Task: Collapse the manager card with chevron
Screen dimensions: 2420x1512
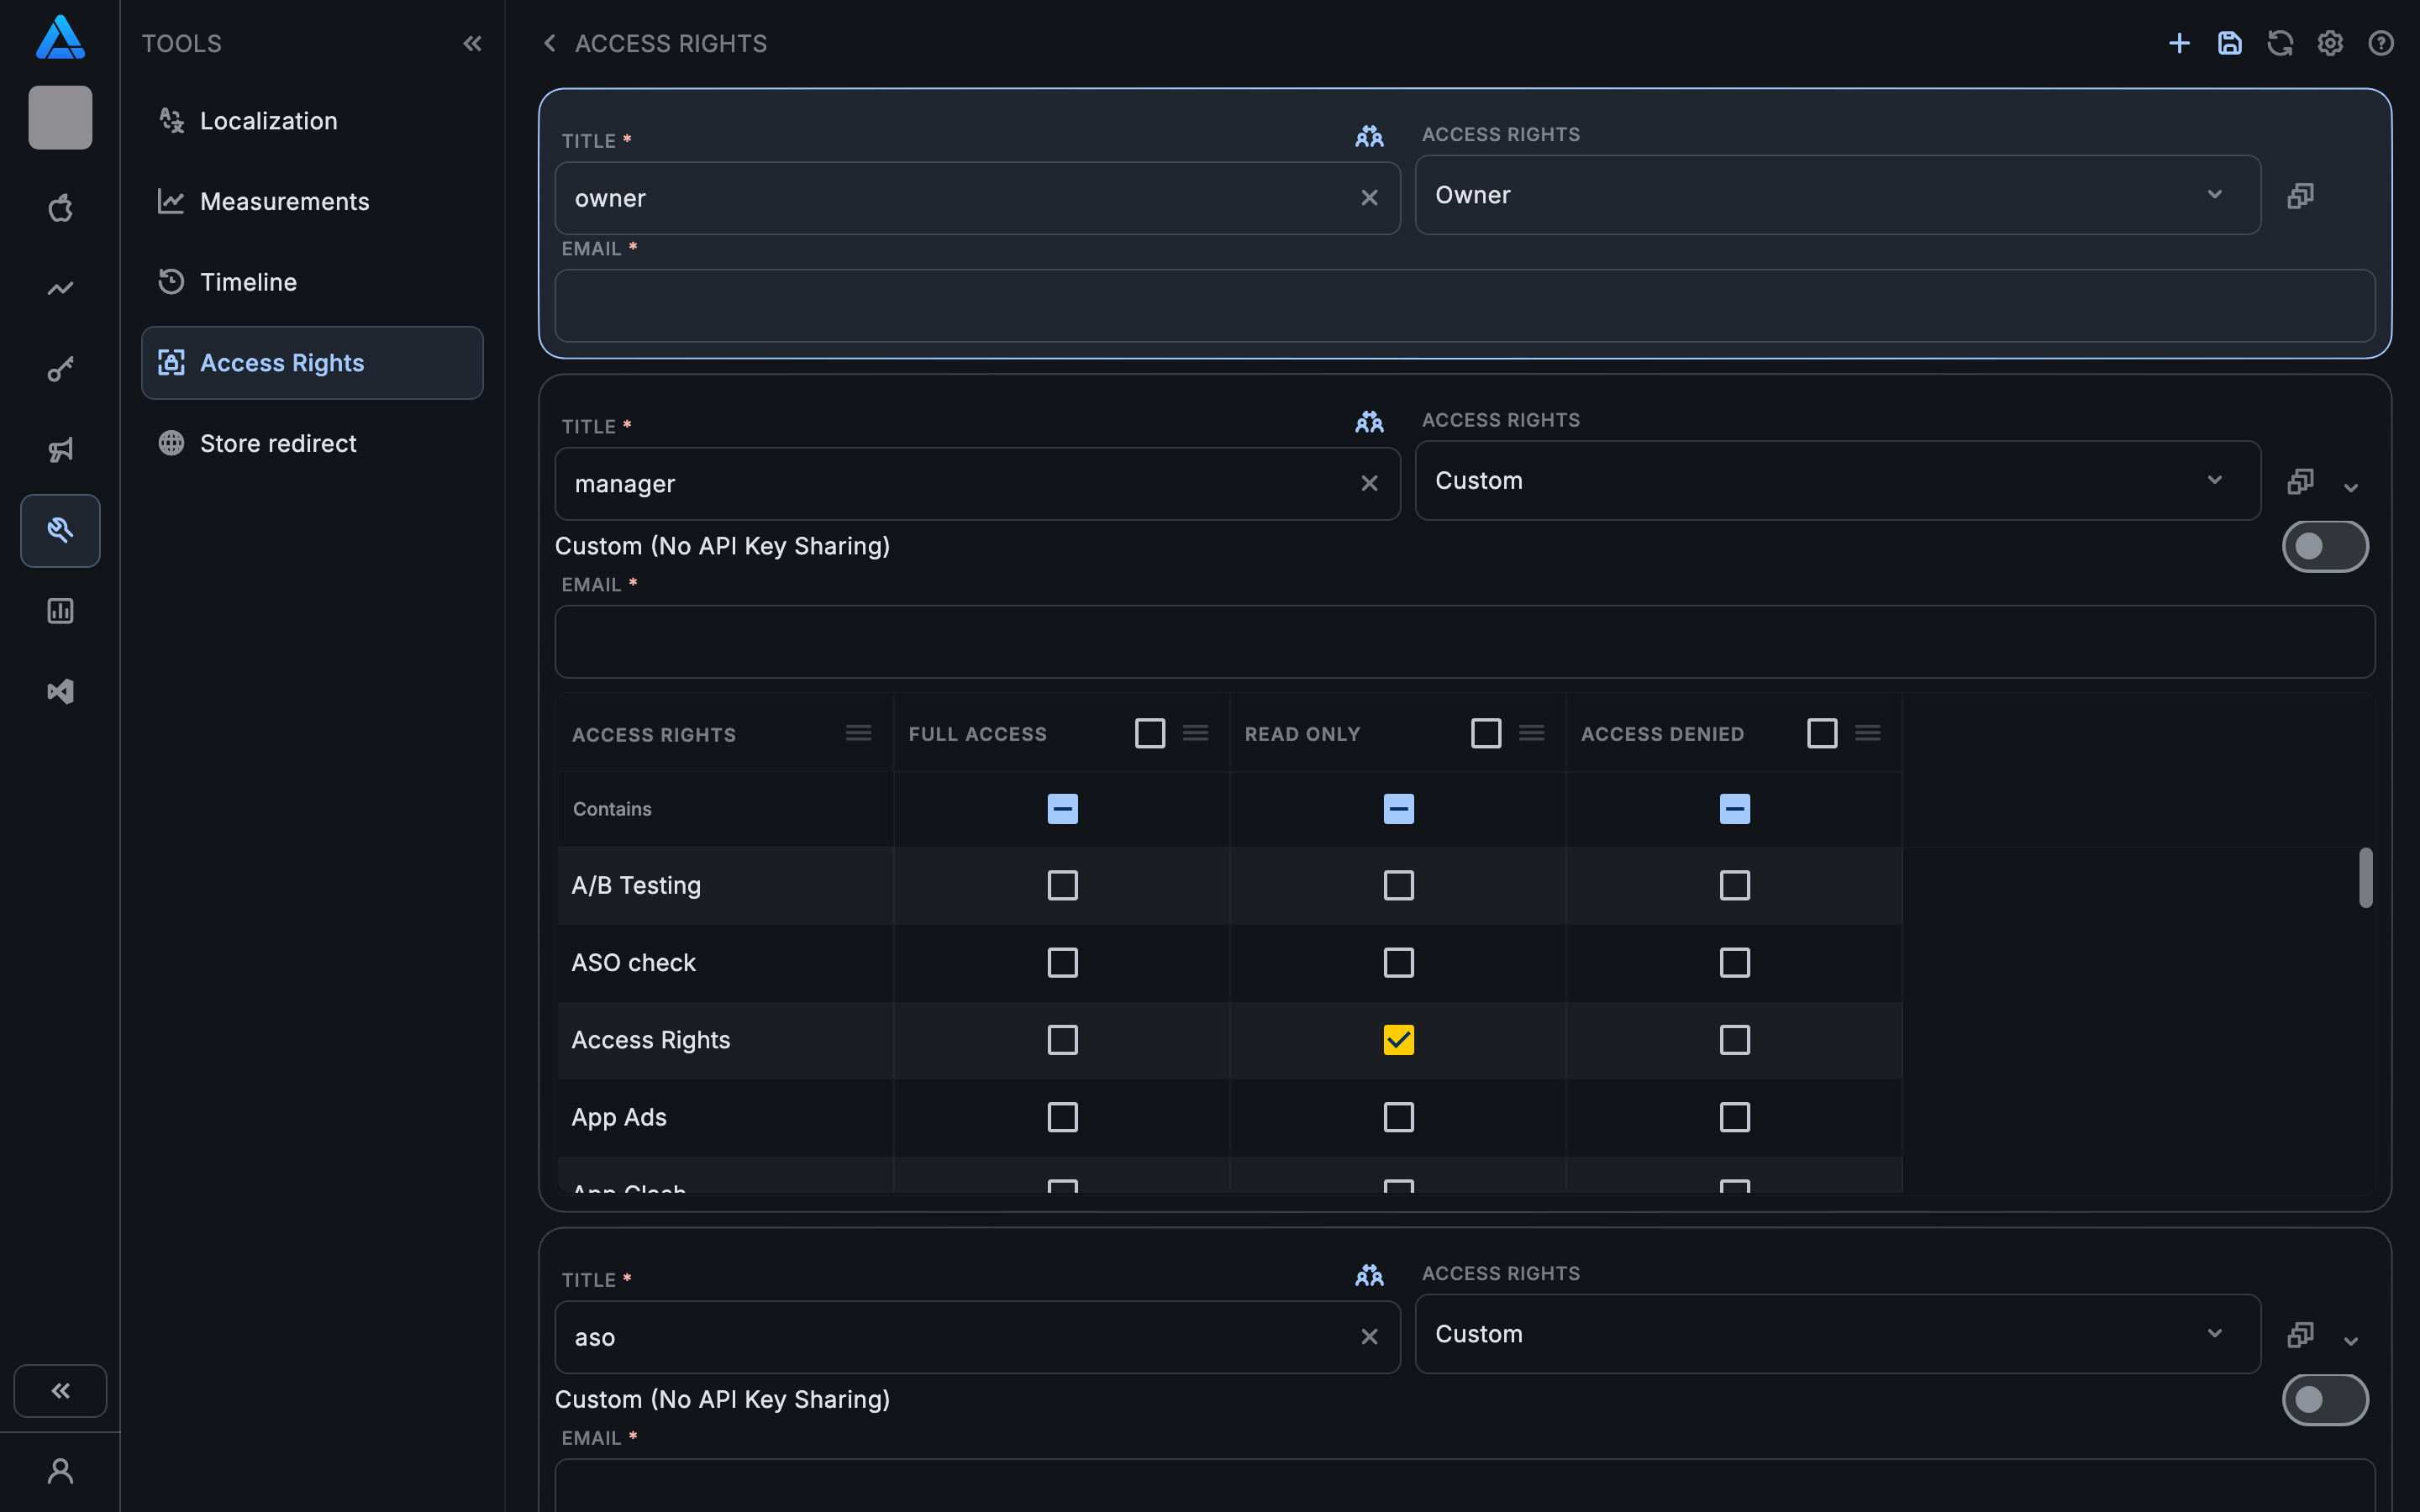Action: coord(2351,488)
